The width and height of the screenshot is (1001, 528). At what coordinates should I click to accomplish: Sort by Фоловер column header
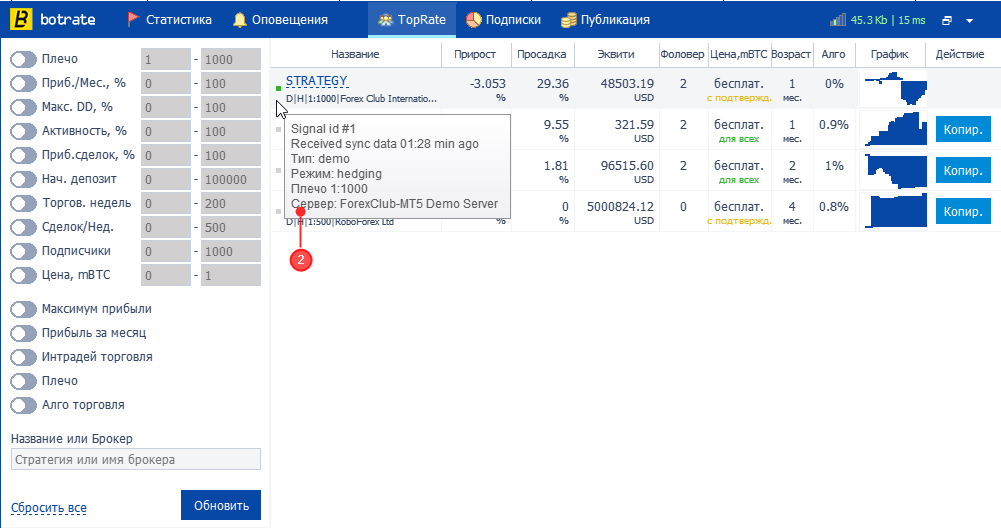(682, 54)
